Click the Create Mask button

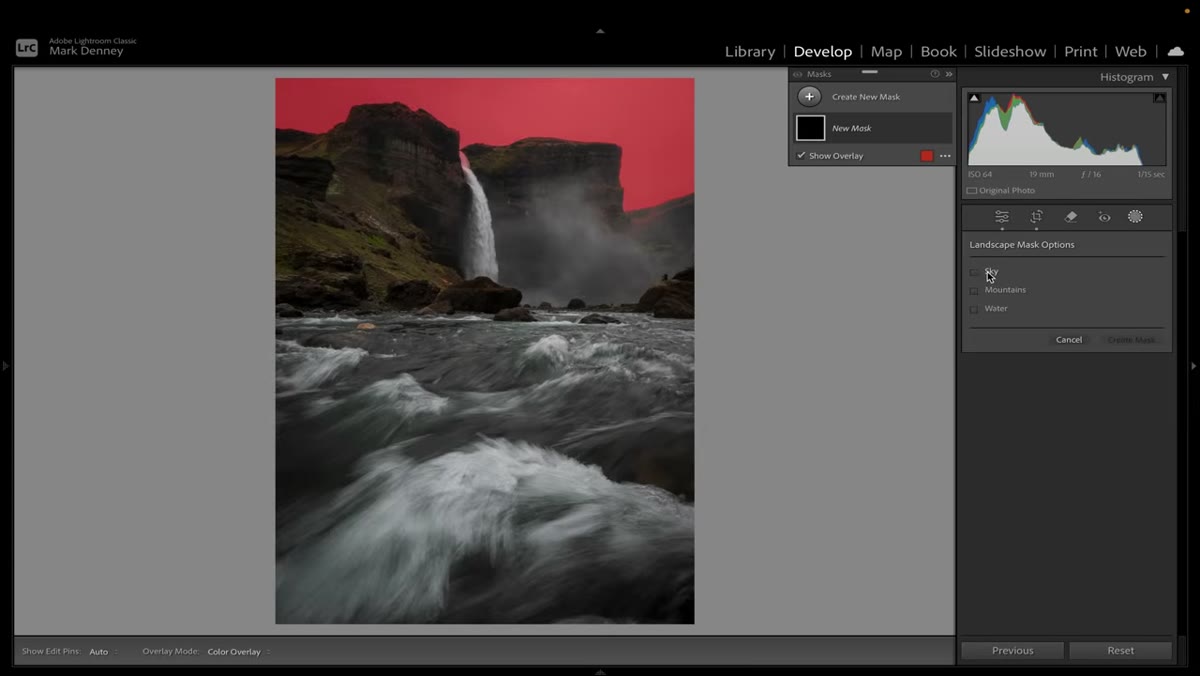pyautogui.click(x=1131, y=340)
